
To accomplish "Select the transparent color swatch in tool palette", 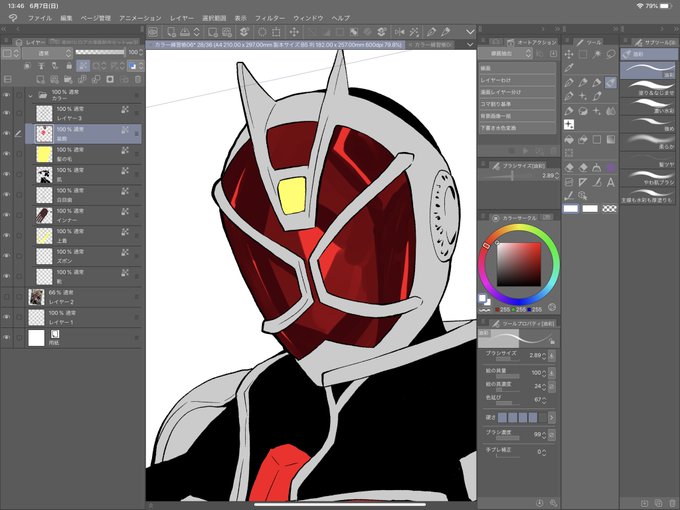I will [x=609, y=209].
